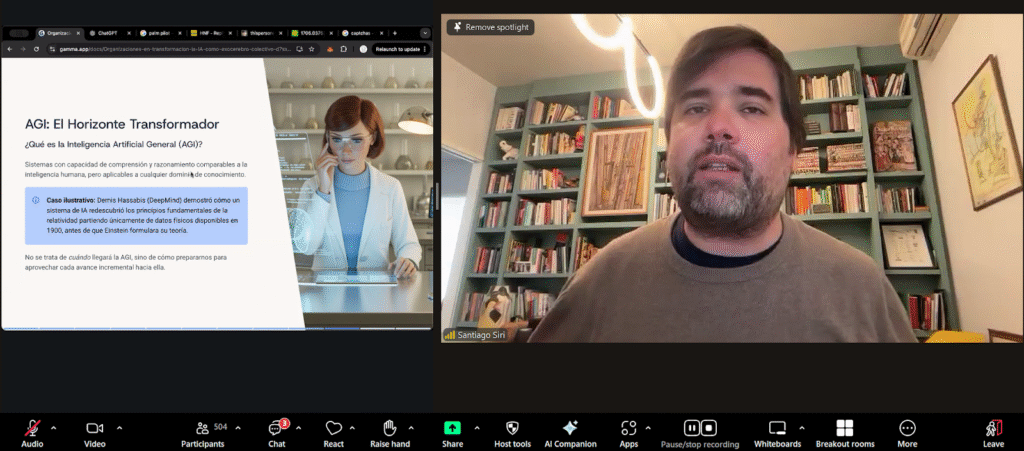Open the Participants panel
The width and height of the screenshot is (1024, 451).
[202, 428]
